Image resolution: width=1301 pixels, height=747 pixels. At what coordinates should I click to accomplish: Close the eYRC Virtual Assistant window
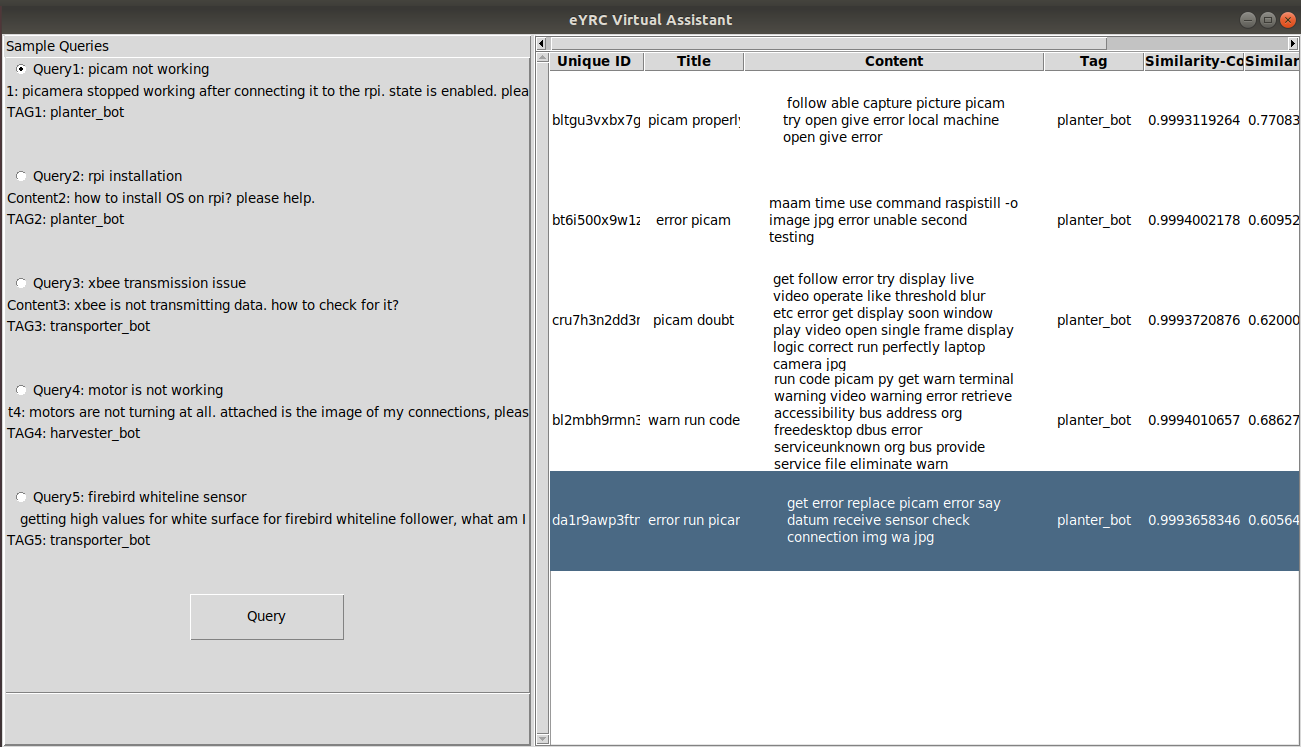coord(1286,19)
